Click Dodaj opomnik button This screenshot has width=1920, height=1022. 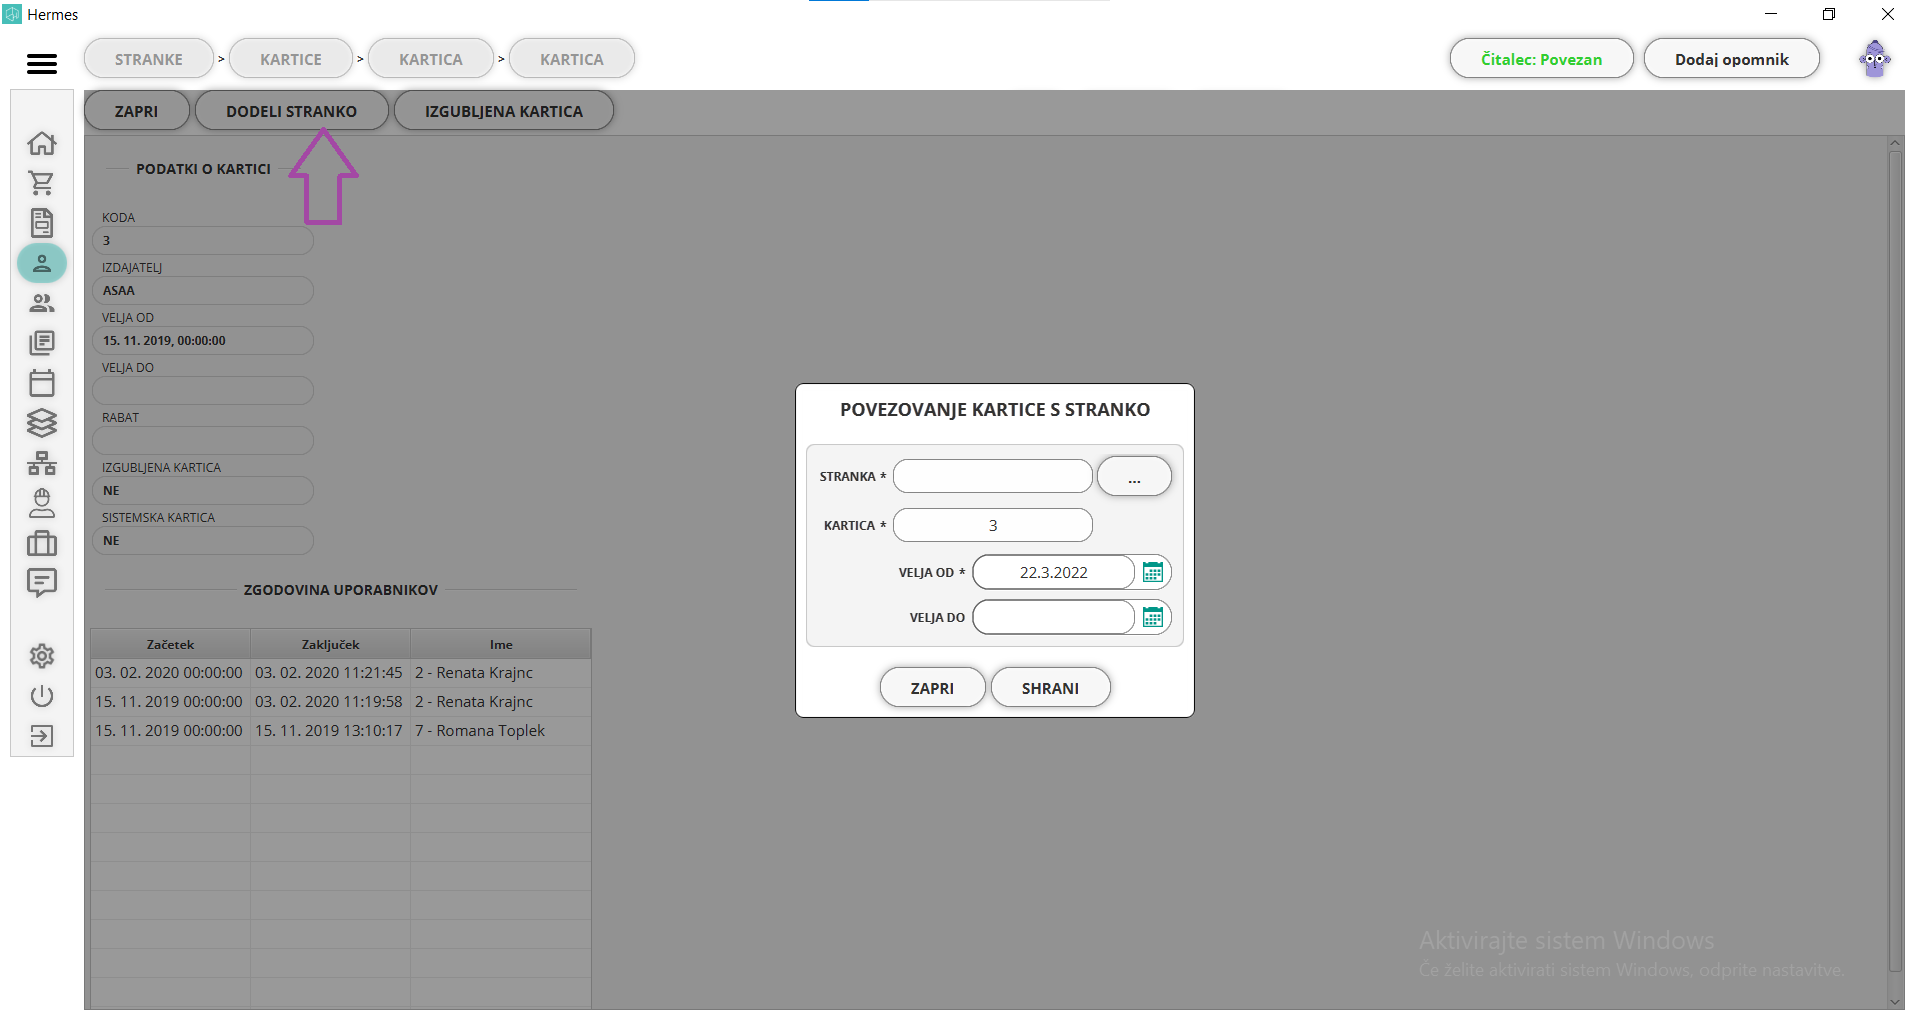coord(1732,59)
